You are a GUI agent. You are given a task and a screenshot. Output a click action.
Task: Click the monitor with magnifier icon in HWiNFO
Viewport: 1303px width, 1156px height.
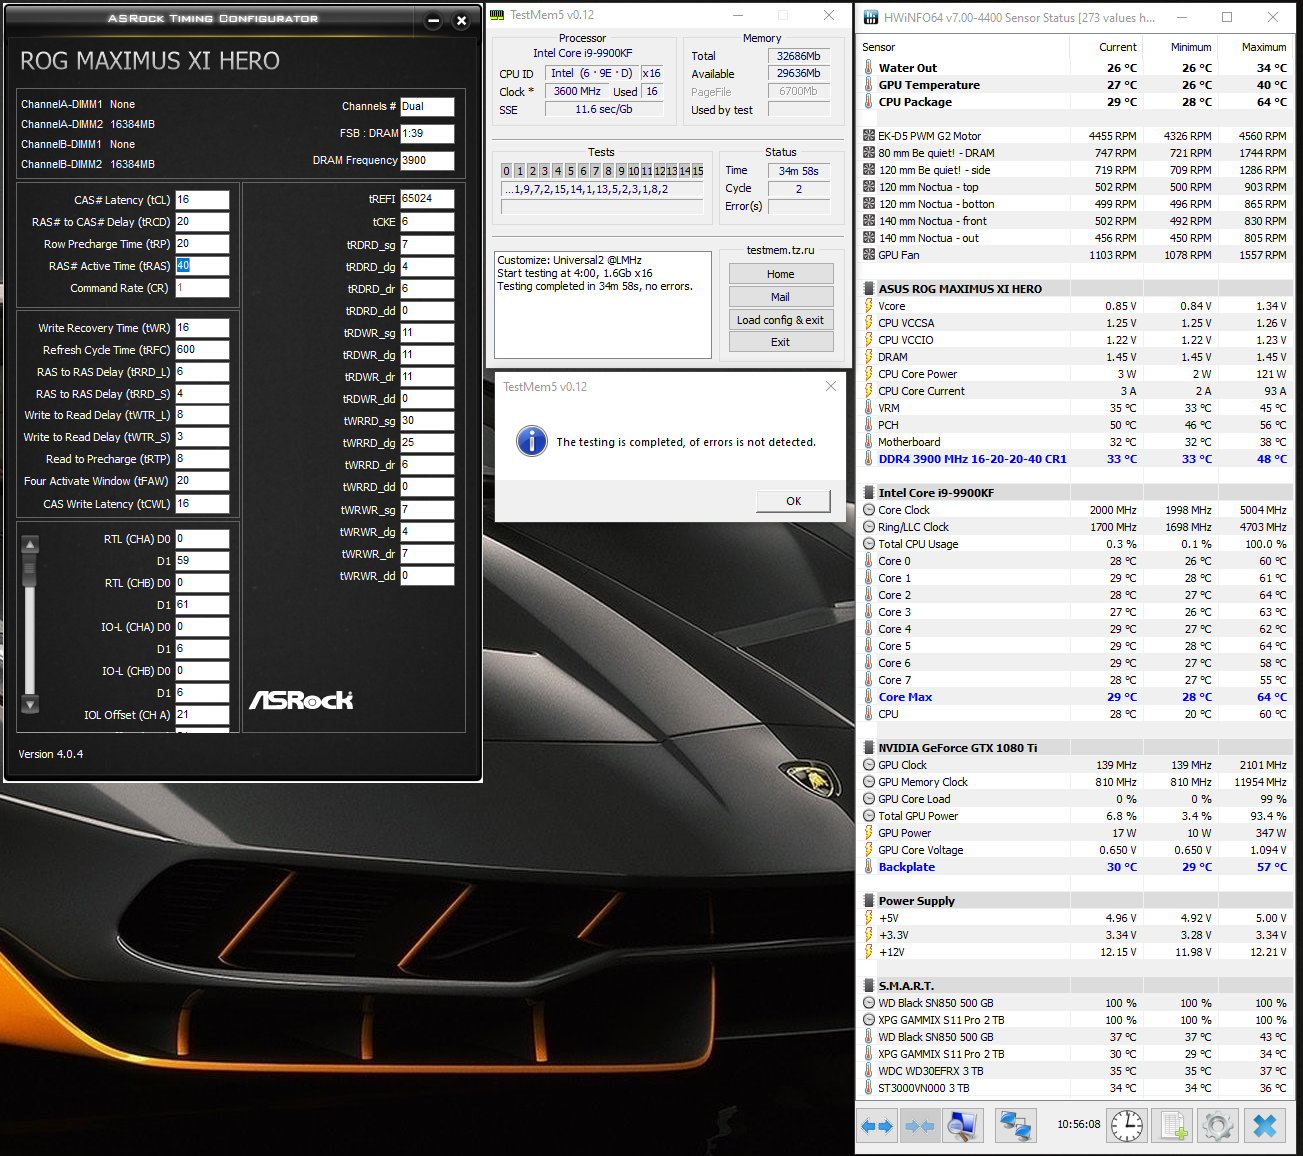pos(962,1126)
